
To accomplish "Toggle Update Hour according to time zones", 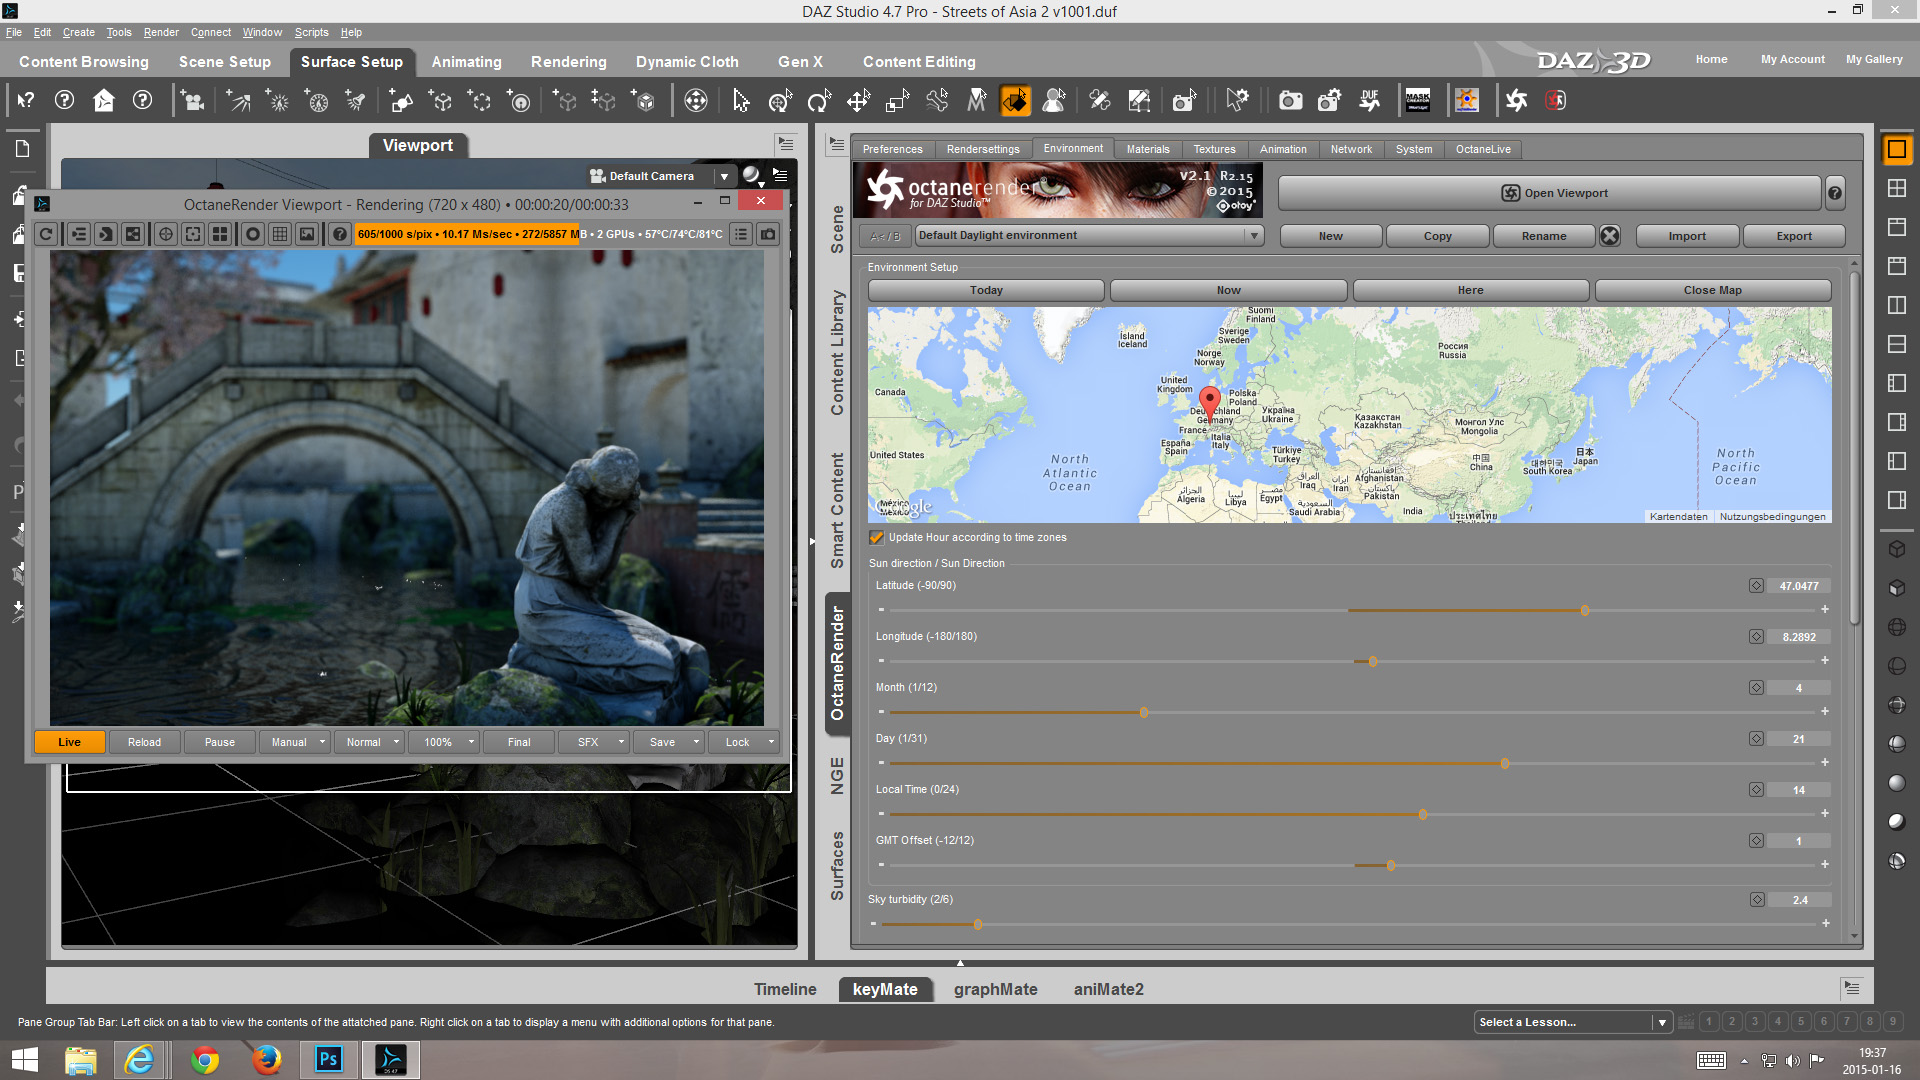I will [x=877, y=537].
